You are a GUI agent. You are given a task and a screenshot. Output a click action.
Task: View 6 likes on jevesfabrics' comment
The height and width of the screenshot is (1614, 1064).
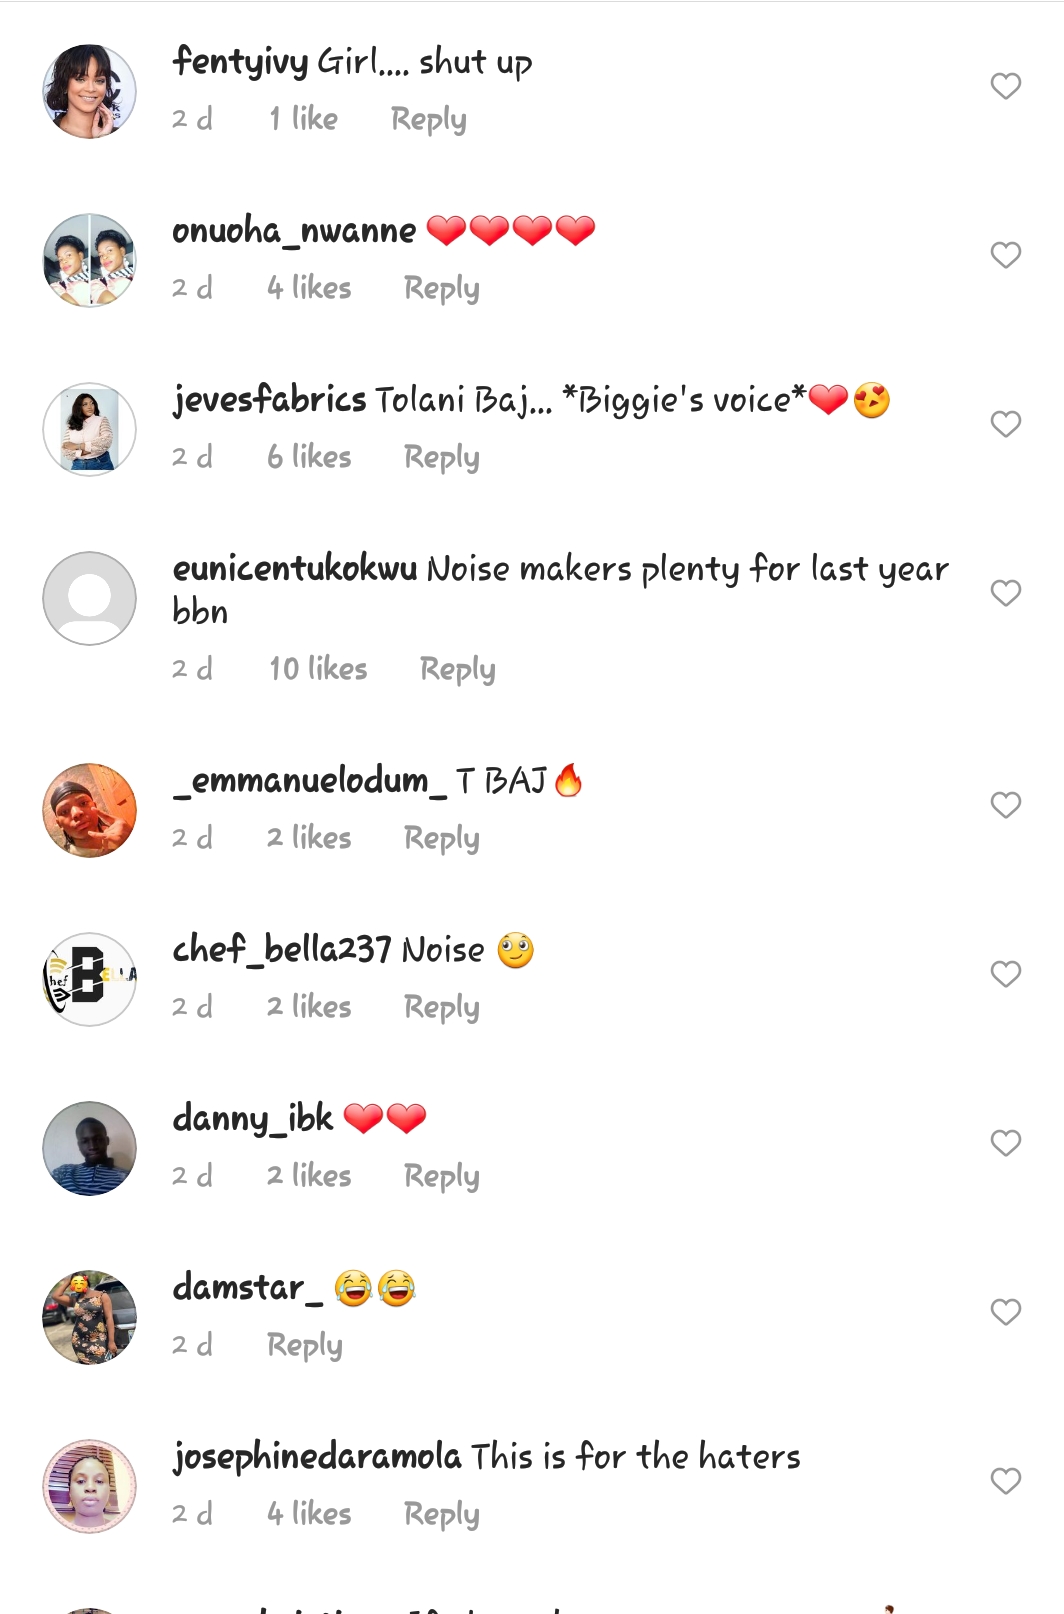[x=309, y=457]
